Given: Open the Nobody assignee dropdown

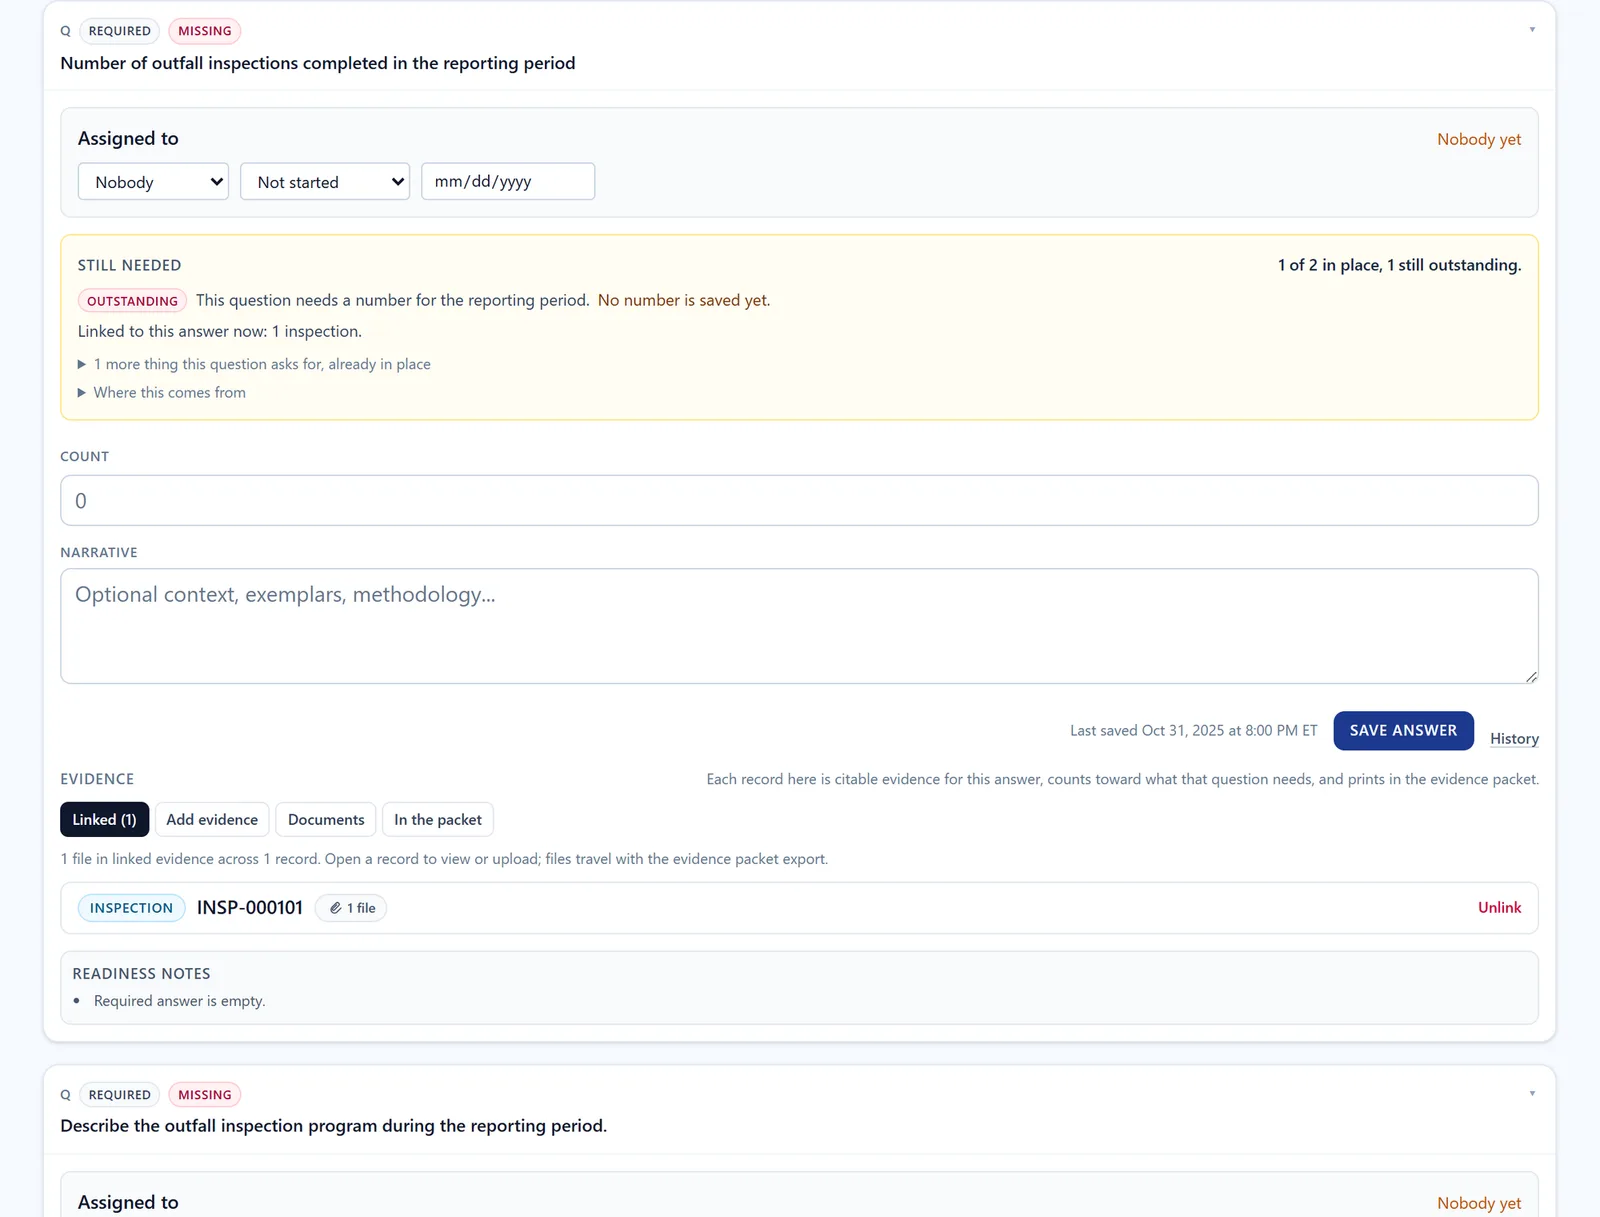Looking at the screenshot, I should (153, 182).
